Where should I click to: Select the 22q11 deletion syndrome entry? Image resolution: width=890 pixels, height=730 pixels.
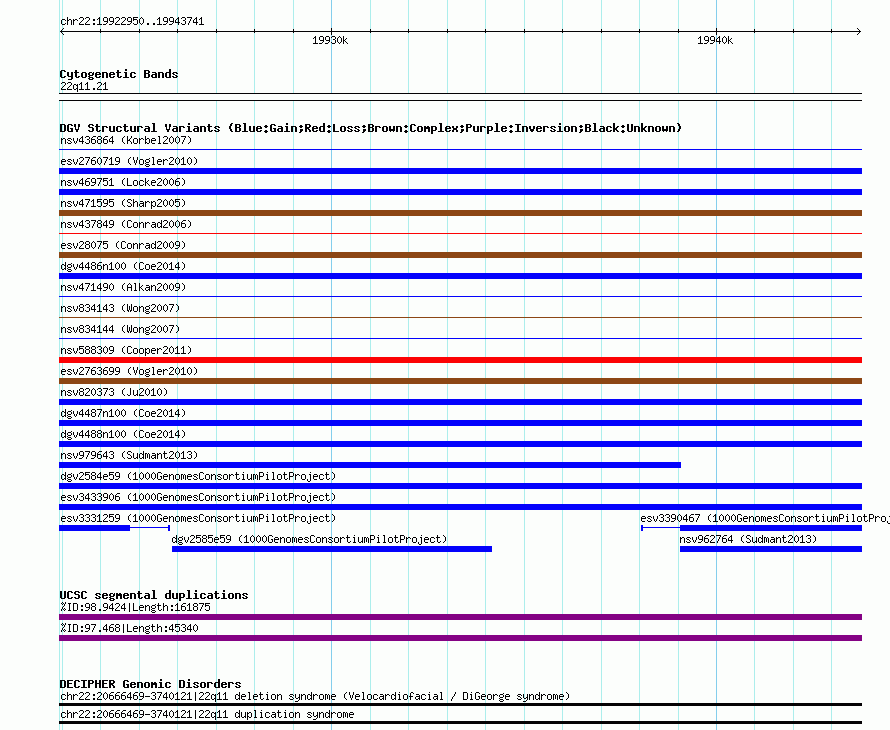(315, 697)
